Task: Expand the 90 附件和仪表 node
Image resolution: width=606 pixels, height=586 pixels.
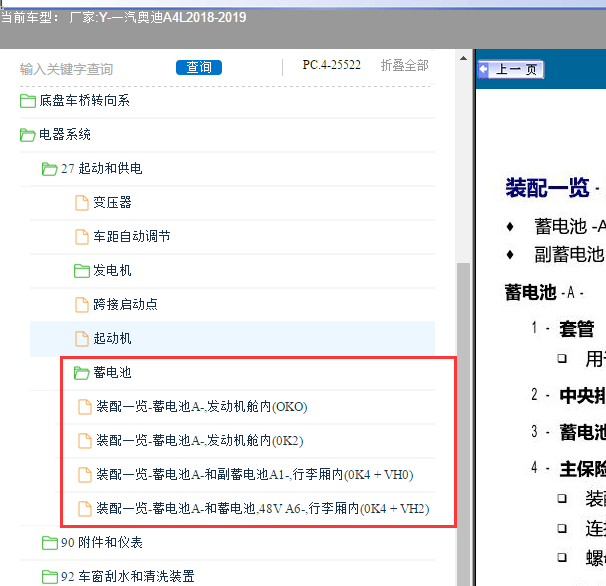Action: click(102, 543)
